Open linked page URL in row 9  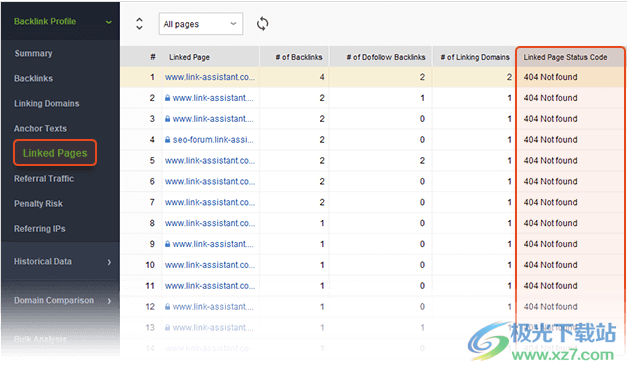click(213, 244)
